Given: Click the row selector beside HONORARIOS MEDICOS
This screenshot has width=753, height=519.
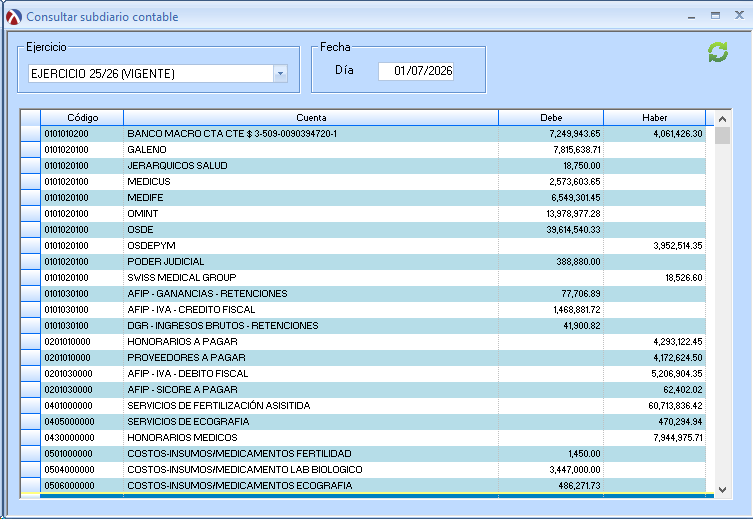Looking at the screenshot, I should click(x=31, y=438).
